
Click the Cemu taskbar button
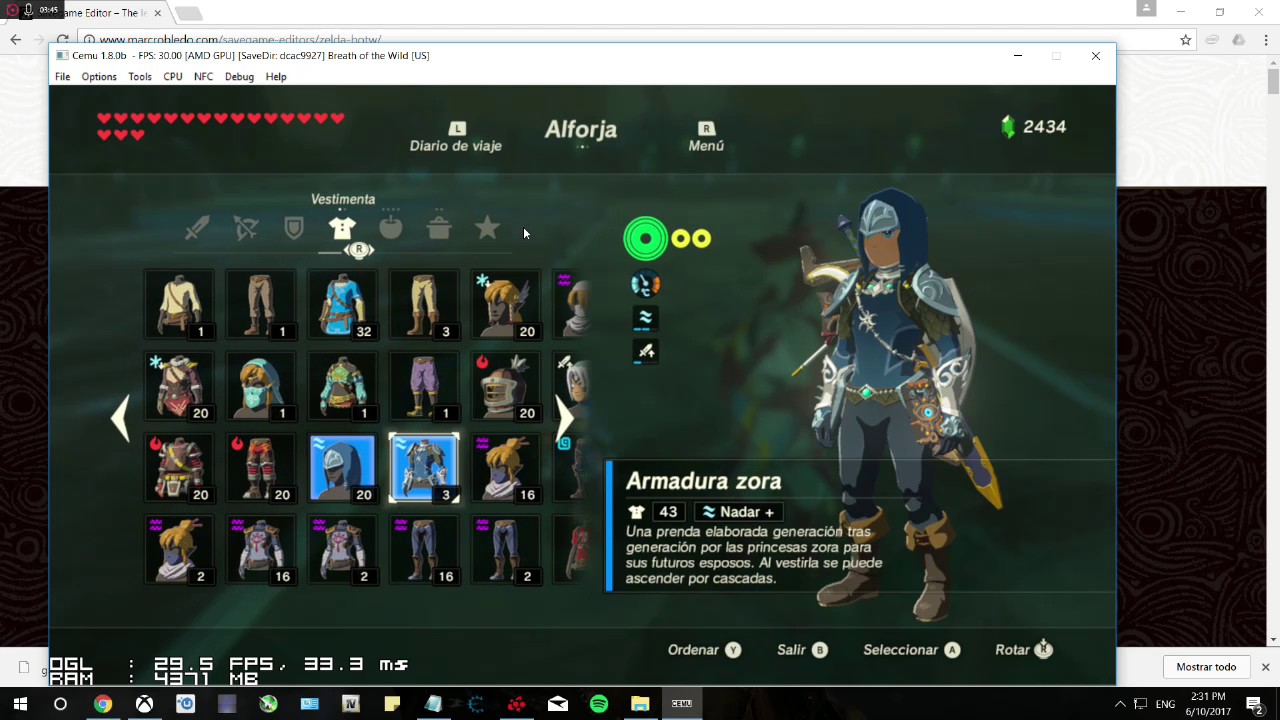(682, 704)
